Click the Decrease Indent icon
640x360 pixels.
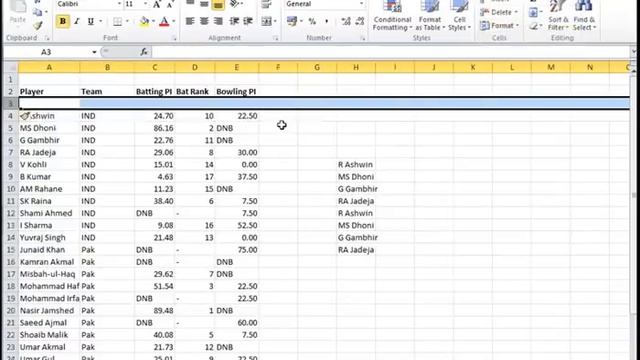point(234,21)
